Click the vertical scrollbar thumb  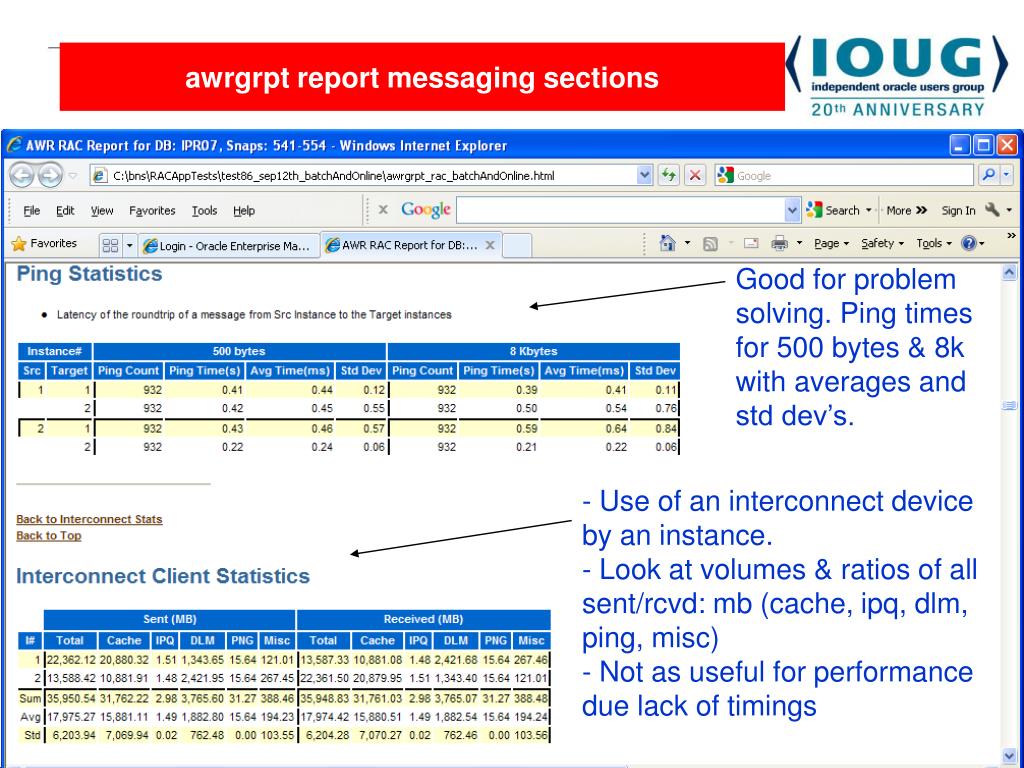point(1010,405)
